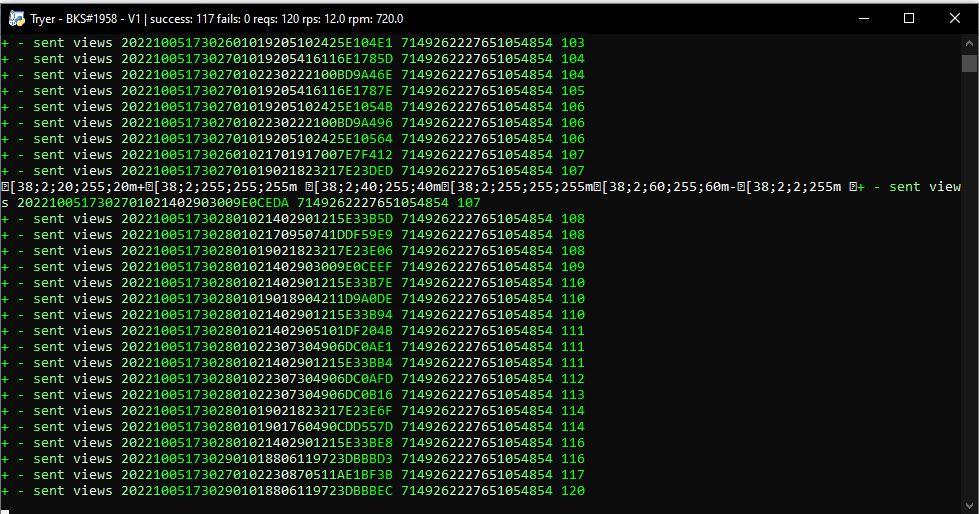Click the log line with ID ending DC0B16
The image size is (979, 514).
tap(293, 395)
